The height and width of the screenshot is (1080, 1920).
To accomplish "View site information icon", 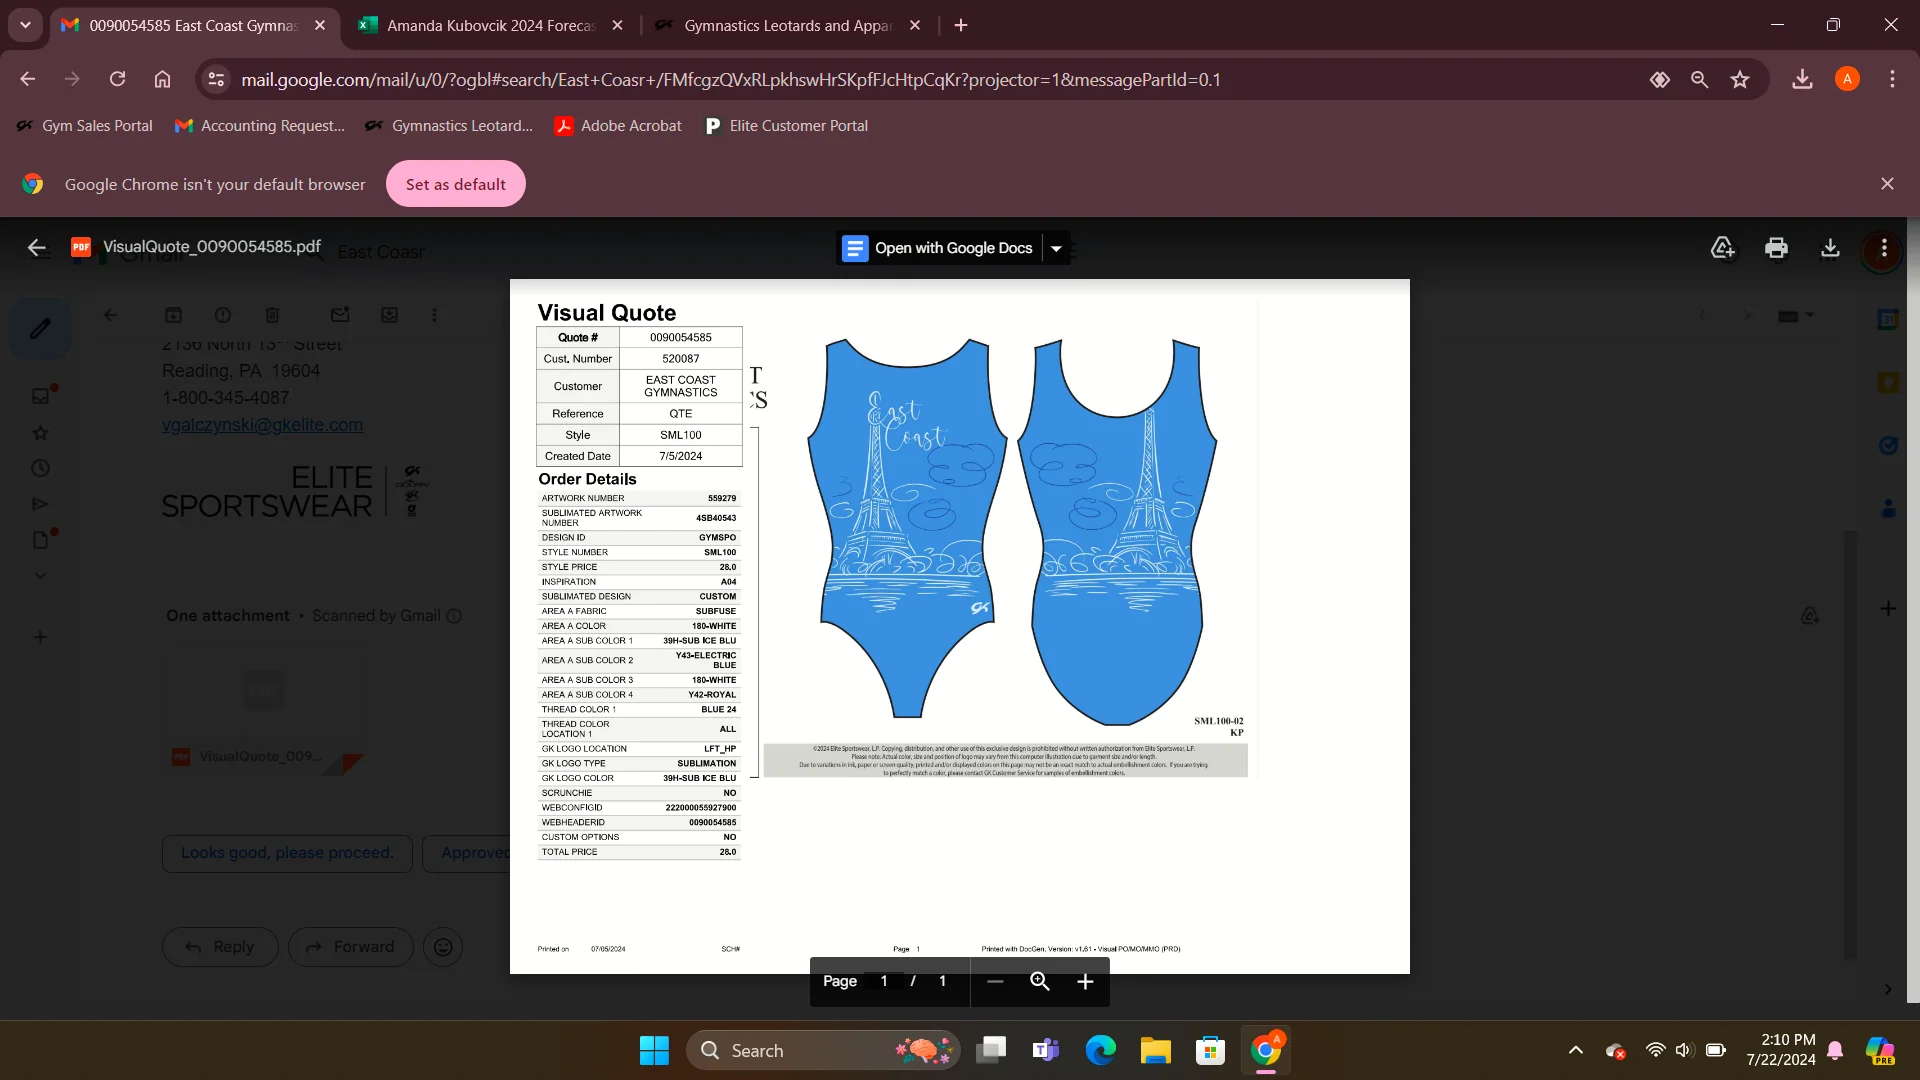I will (x=216, y=79).
